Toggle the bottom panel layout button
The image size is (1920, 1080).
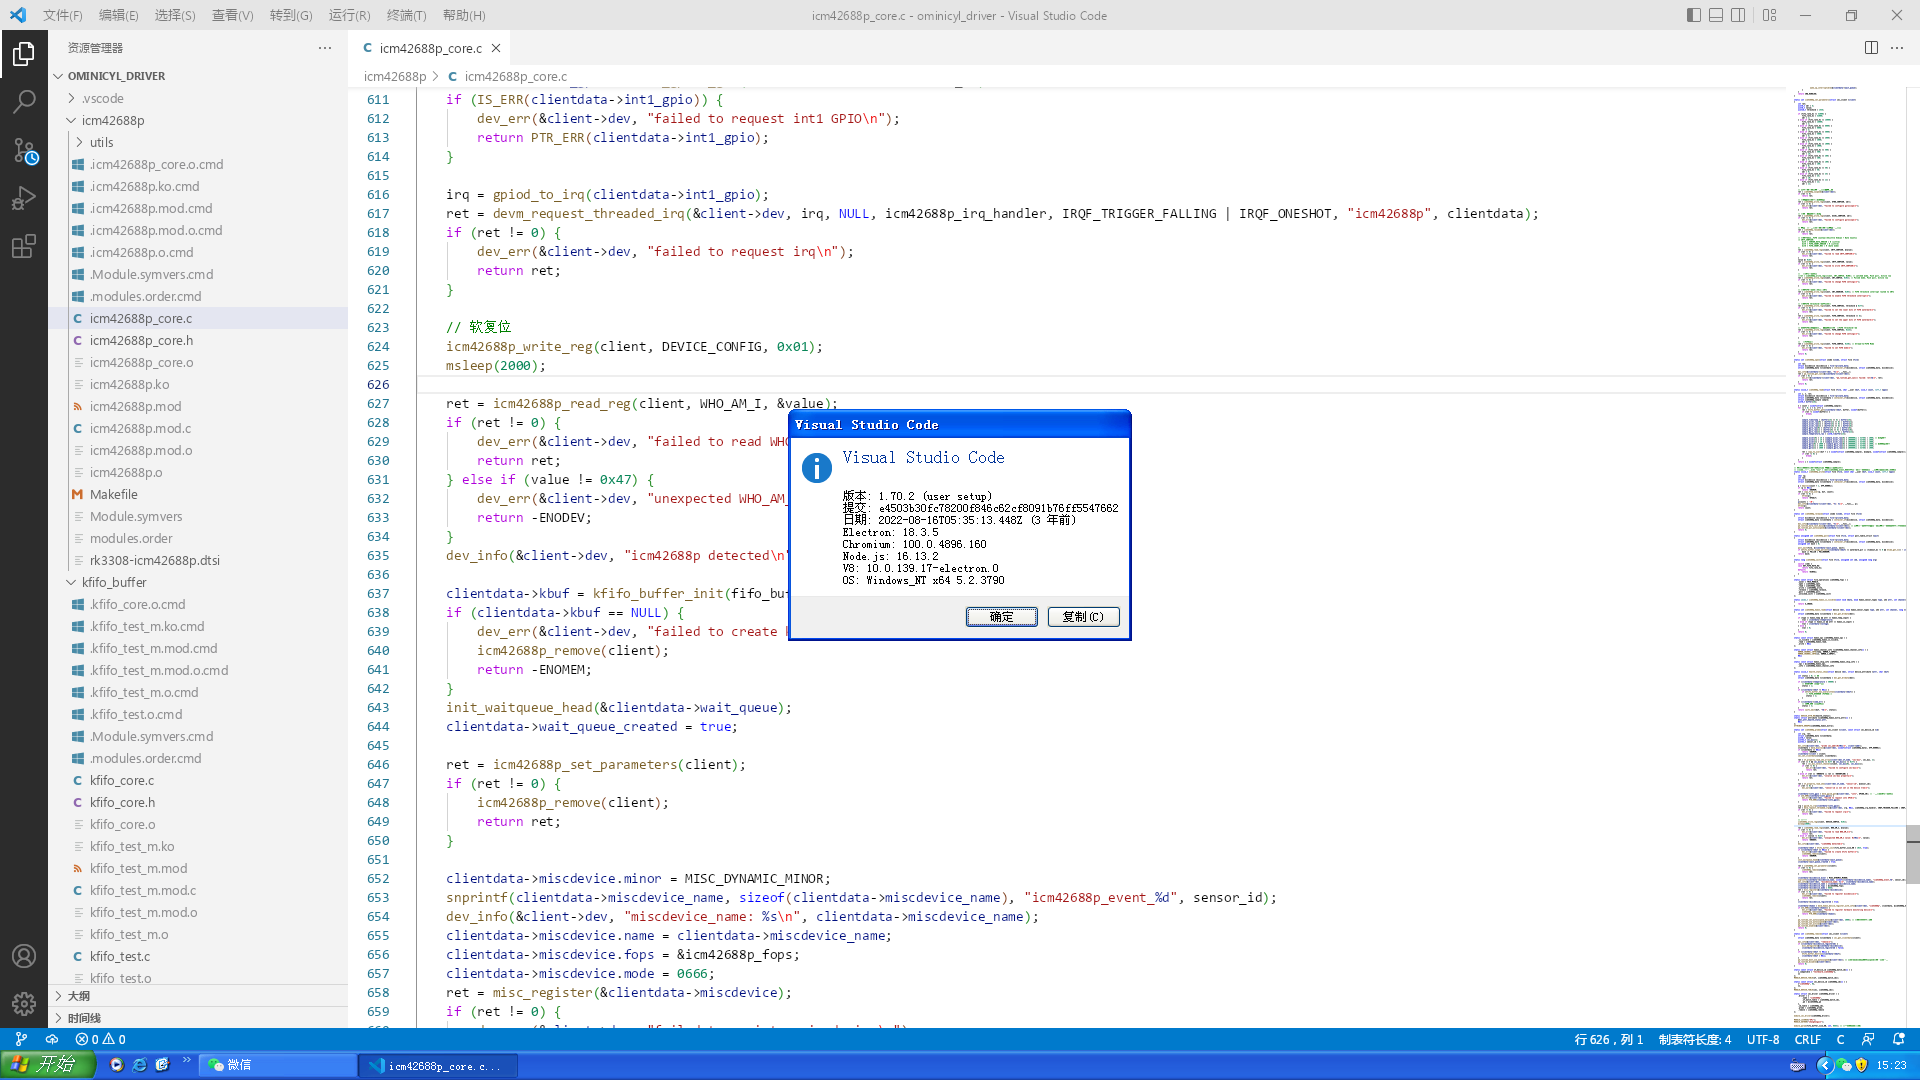point(1716,15)
